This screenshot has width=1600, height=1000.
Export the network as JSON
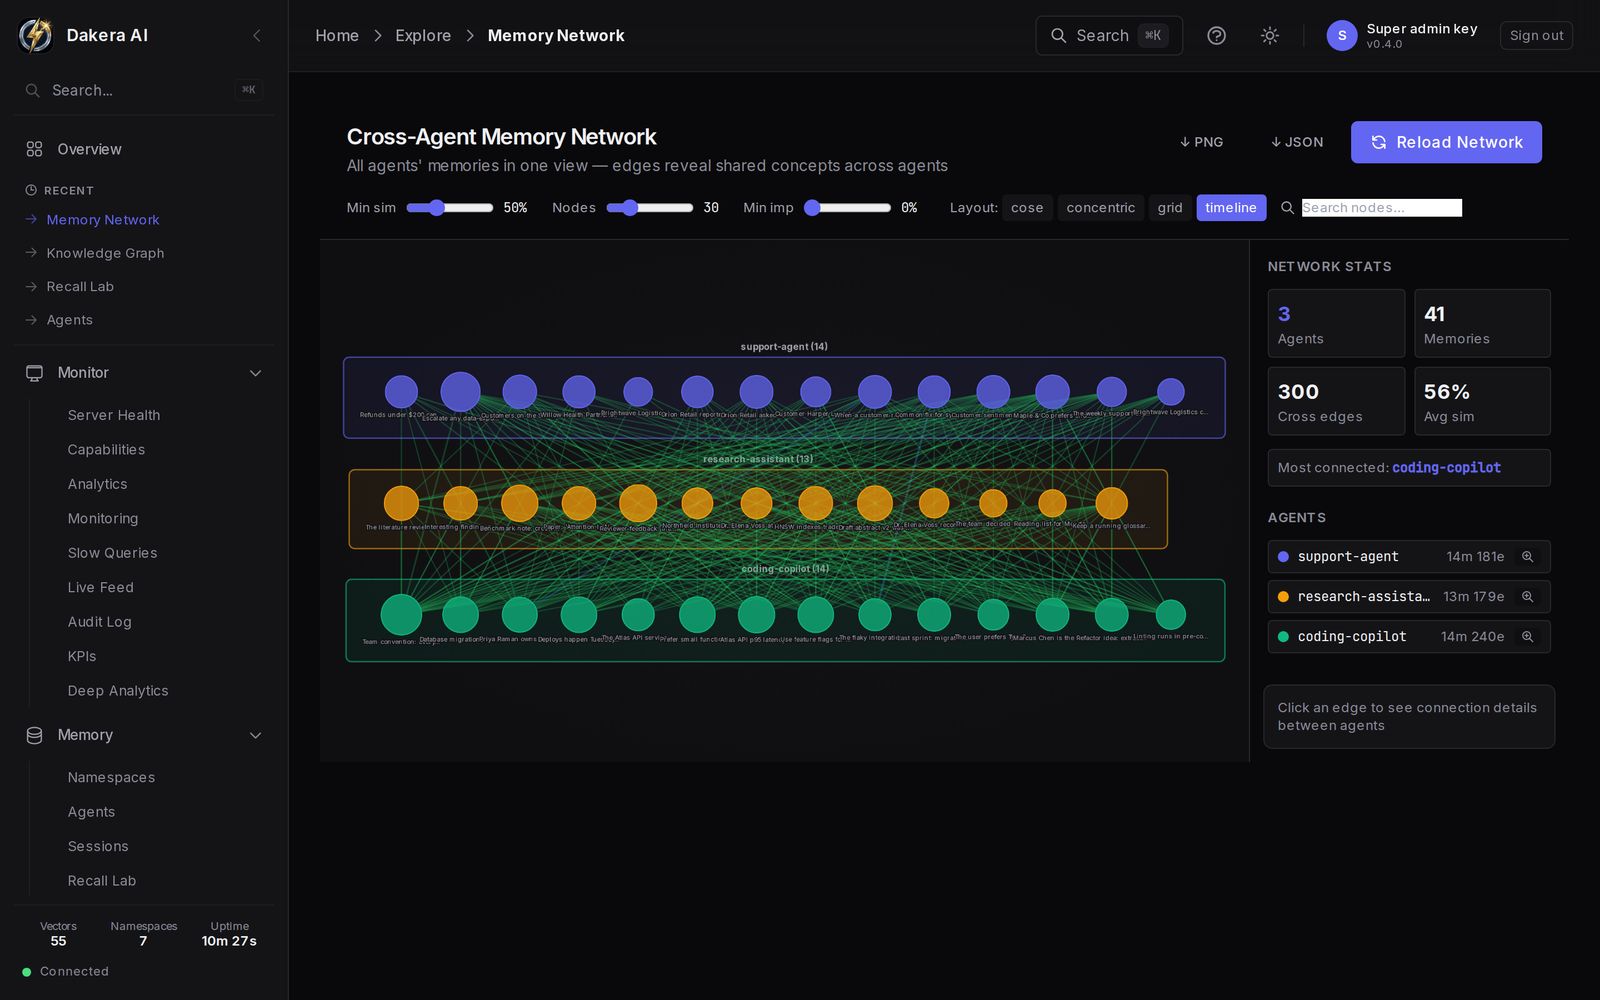(x=1297, y=142)
